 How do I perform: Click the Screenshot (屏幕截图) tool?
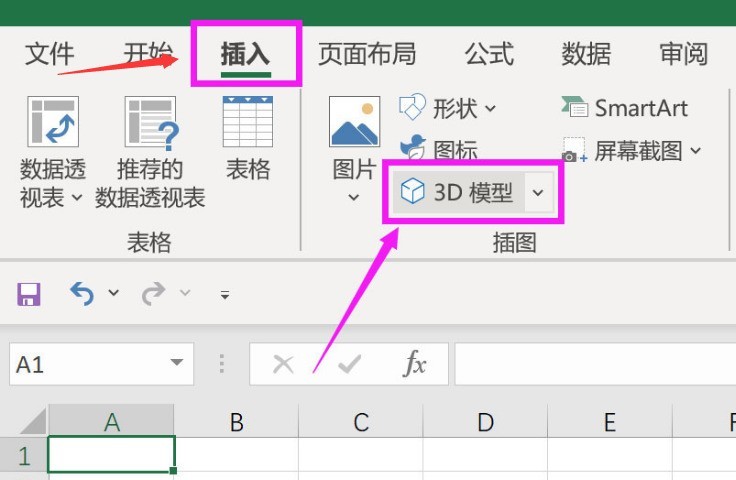pyautogui.click(x=631, y=151)
